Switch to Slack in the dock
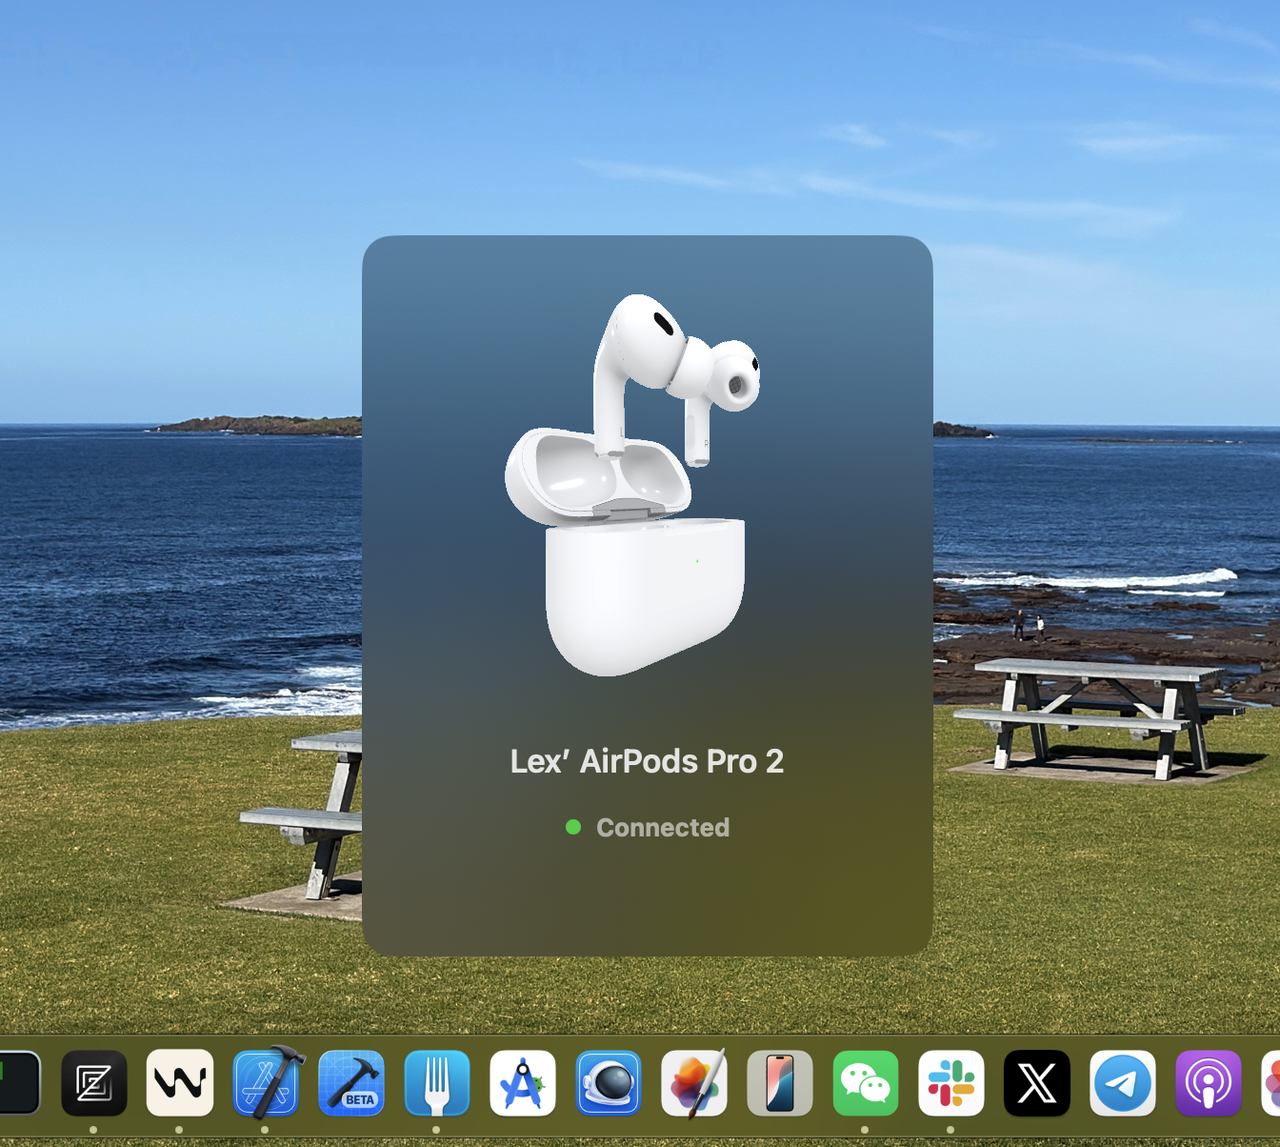Viewport: 1280px width, 1147px height. coord(951,1083)
